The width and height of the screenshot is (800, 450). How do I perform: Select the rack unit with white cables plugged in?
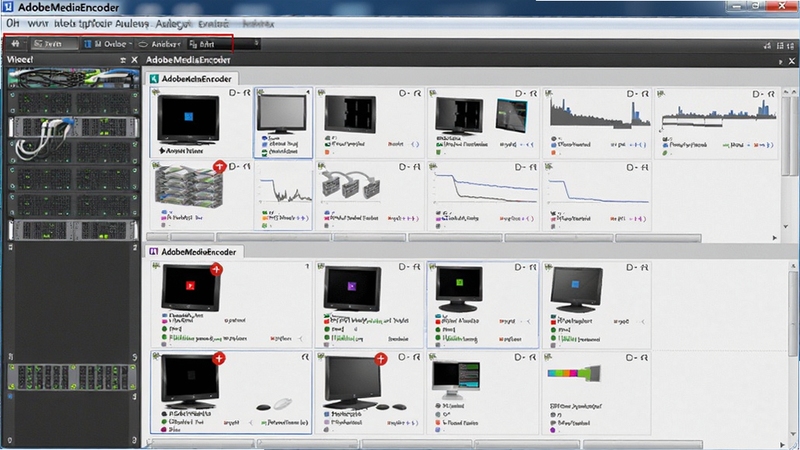pos(73,127)
